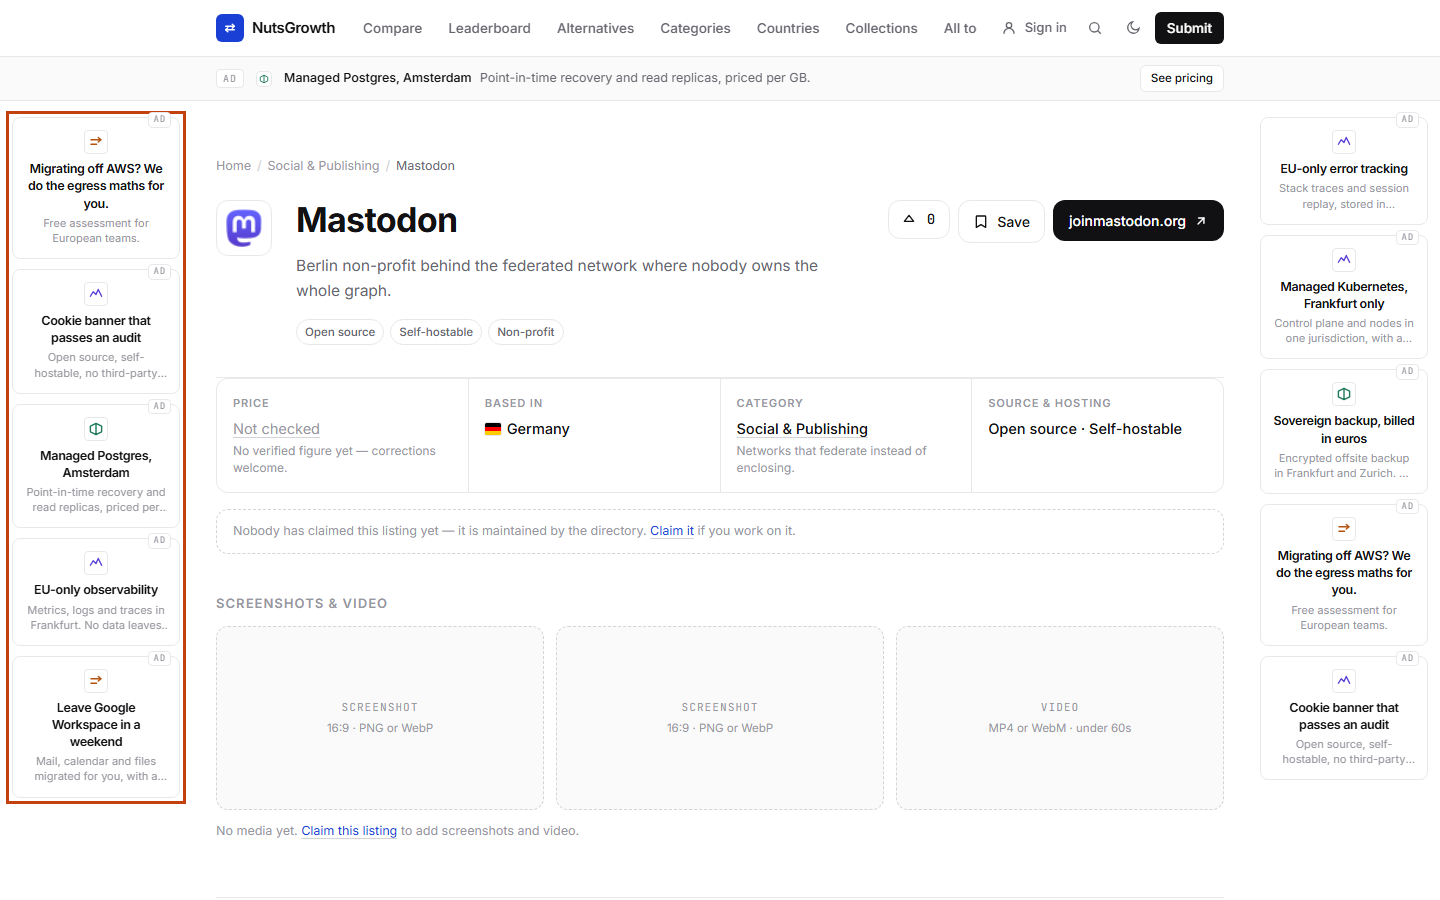This screenshot has width=1440, height=900.
Task: Click the Germany flag icon
Action: point(493,429)
